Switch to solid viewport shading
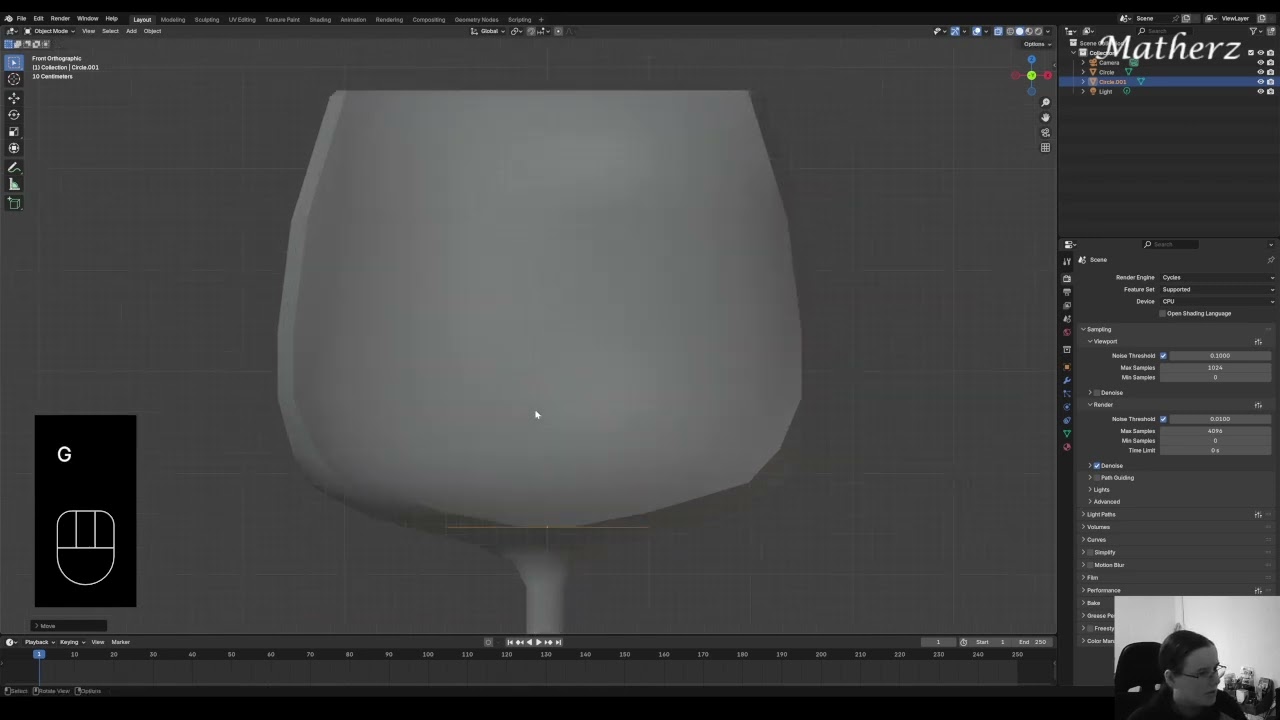 tap(1019, 31)
